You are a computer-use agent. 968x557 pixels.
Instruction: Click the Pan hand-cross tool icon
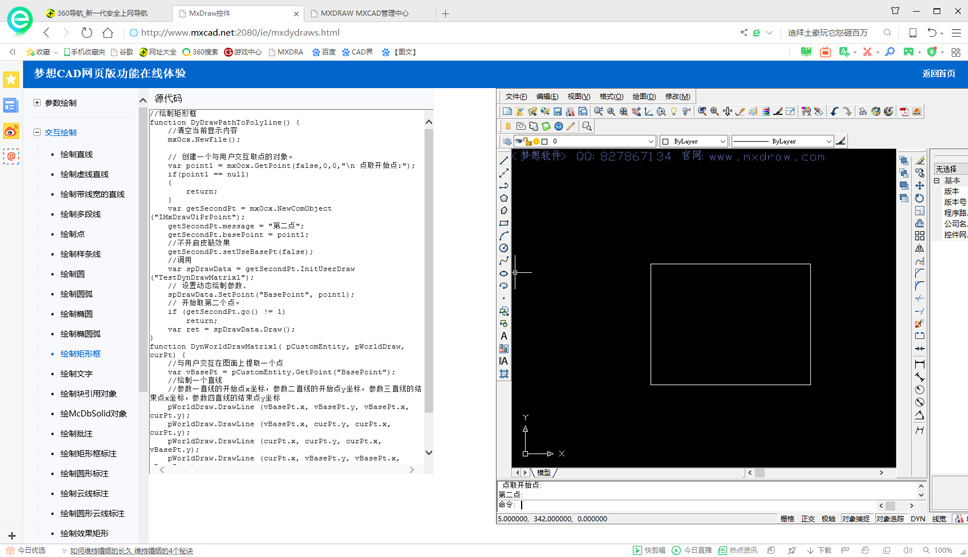(x=727, y=112)
